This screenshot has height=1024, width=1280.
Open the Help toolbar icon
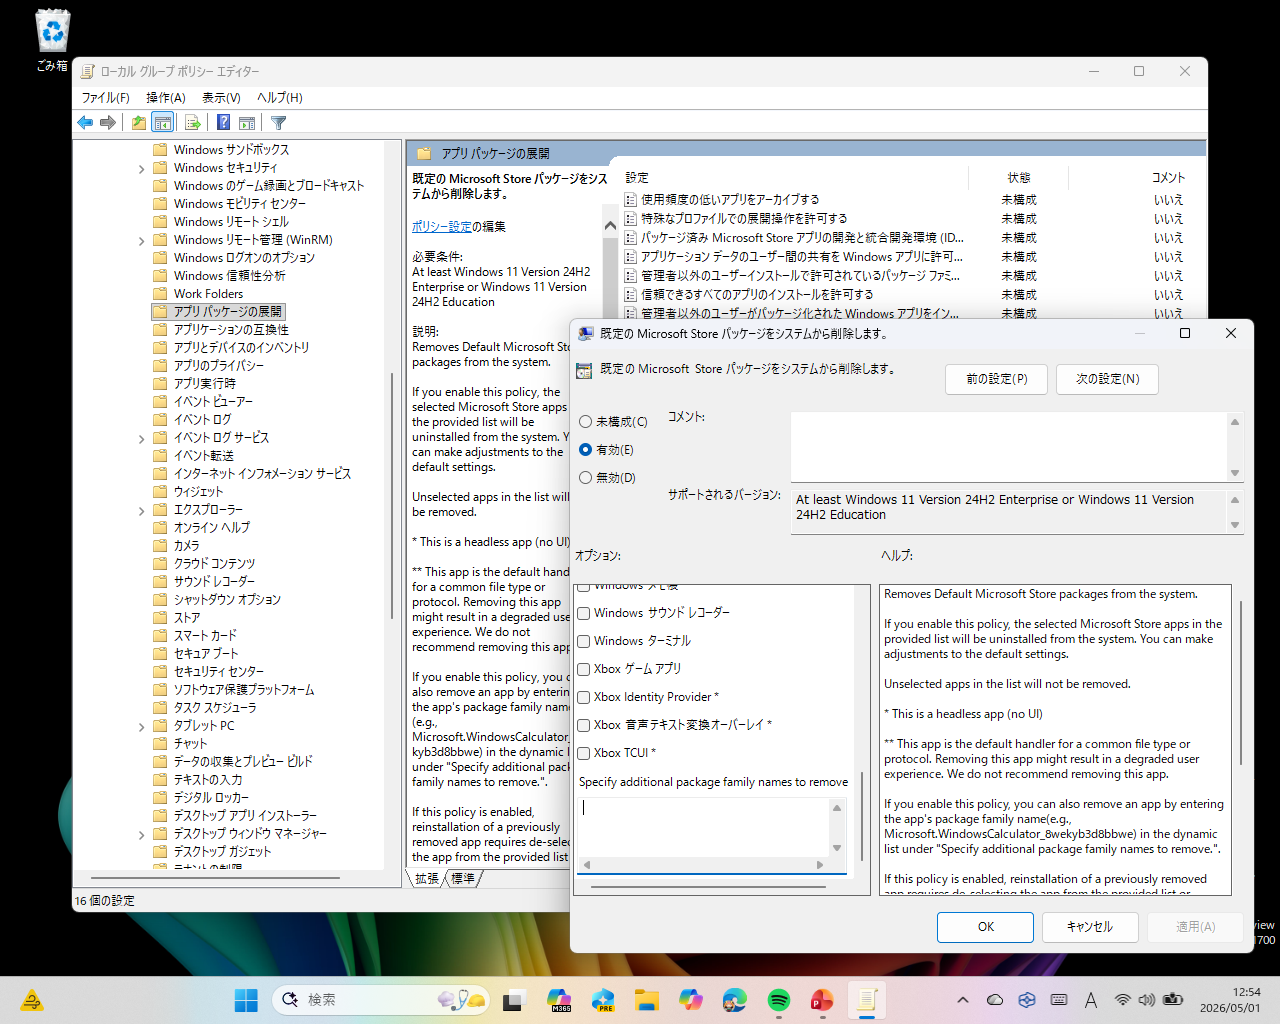click(x=224, y=123)
